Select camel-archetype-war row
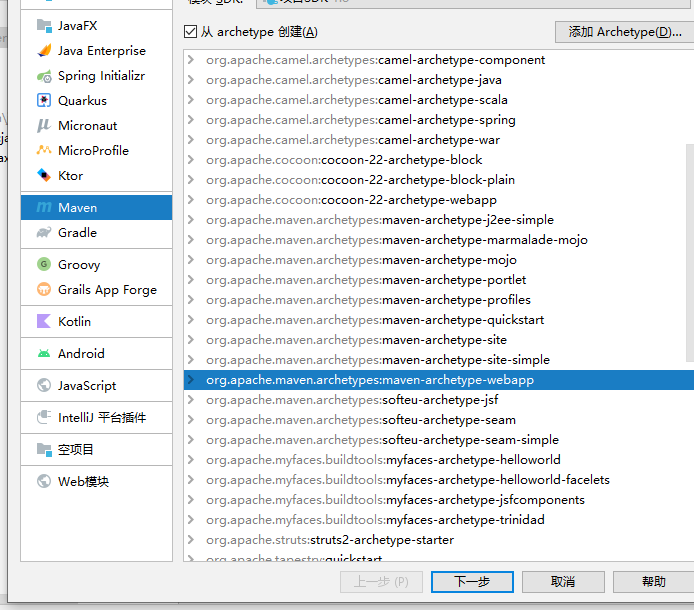 (439, 139)
